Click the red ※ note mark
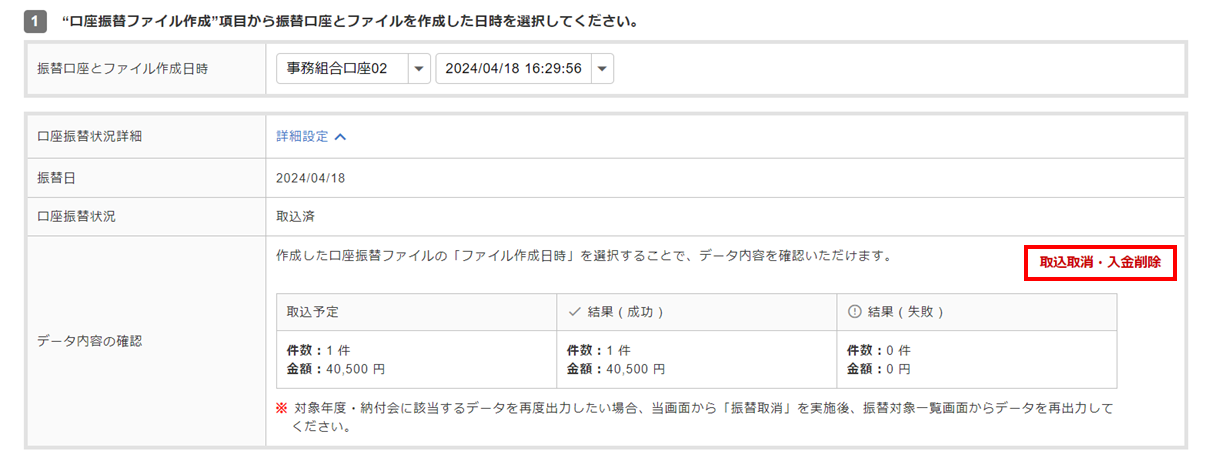This screenshot has width=1209, height=458. click(x=281, y=409)
